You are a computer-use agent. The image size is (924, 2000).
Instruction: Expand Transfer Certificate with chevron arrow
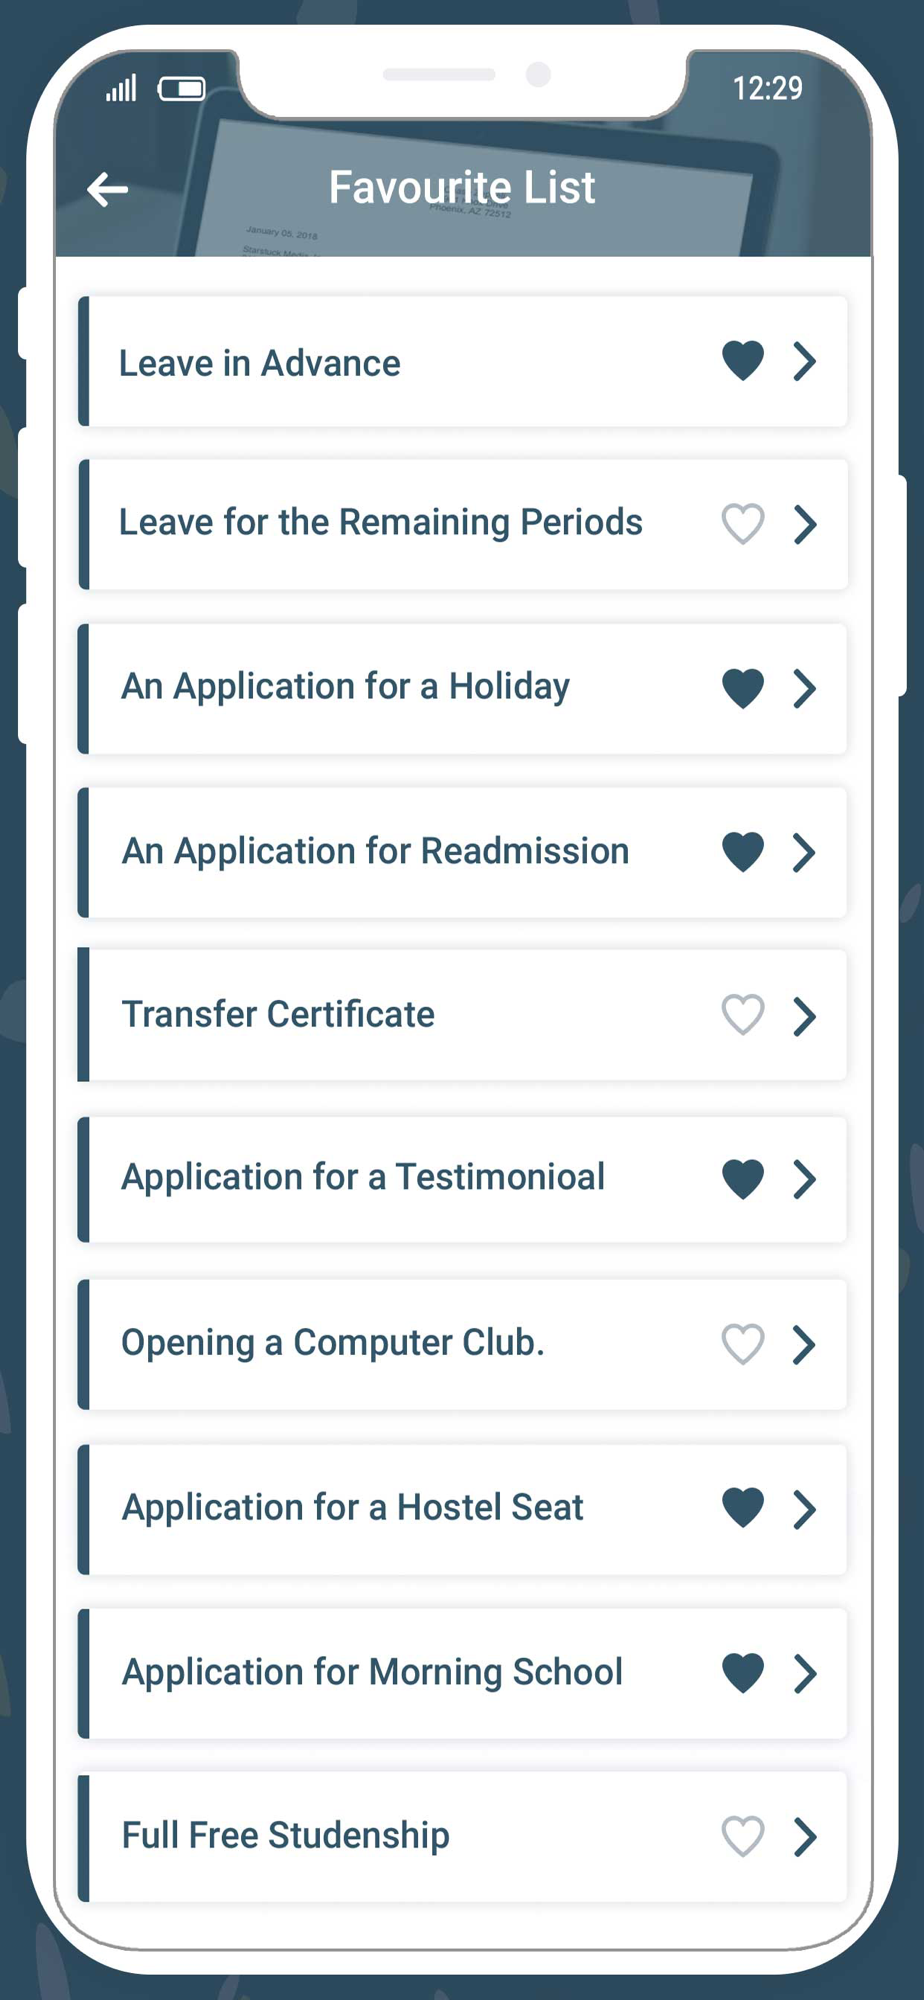pos(805,1016)
